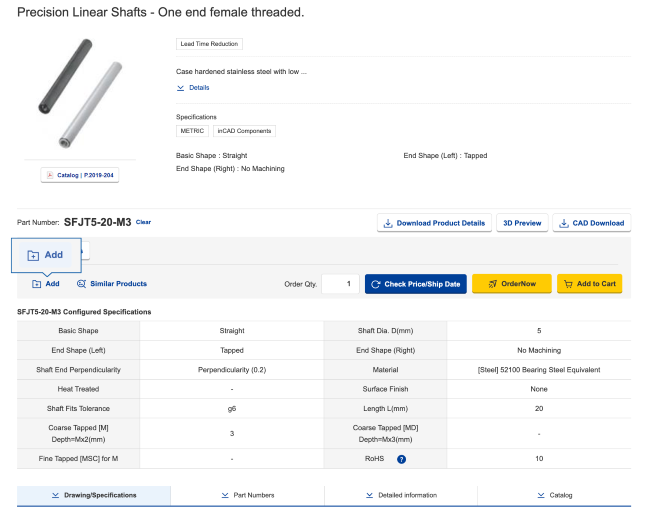Screen dimensions: 660x507
Task: Open Similar Products search icon
Action: [x=82, y=284]
